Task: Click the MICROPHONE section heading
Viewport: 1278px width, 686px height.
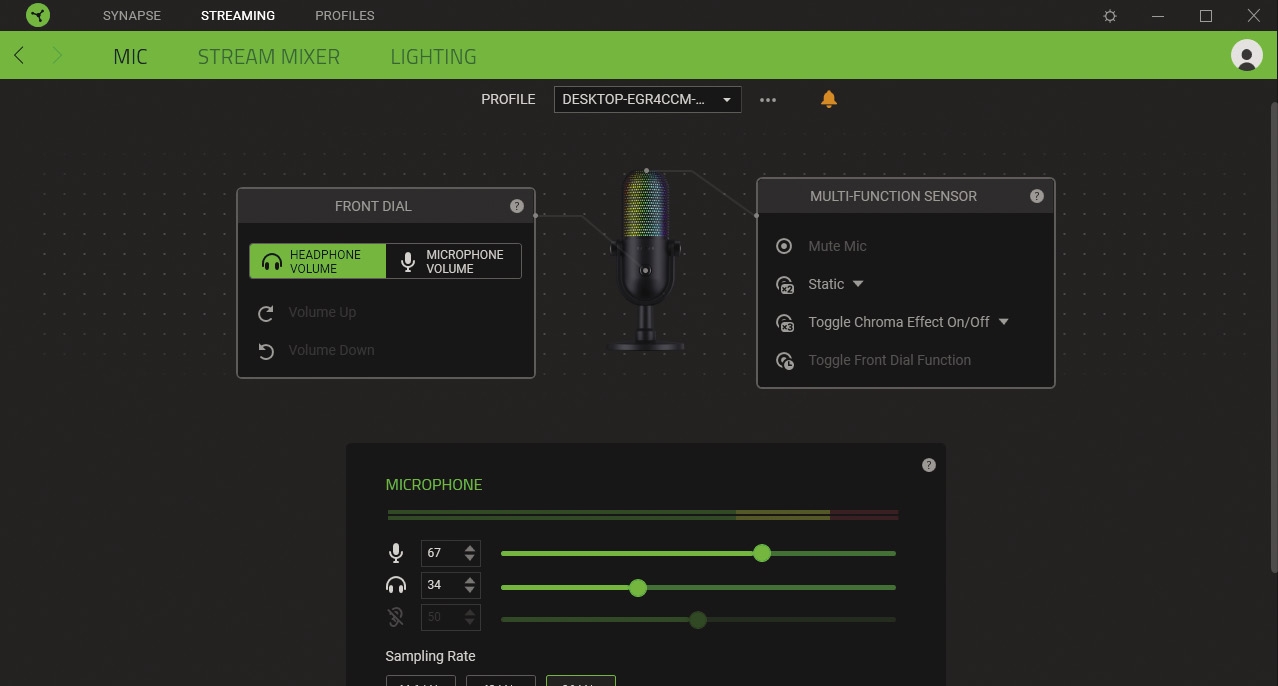Action: coord(433,484)
